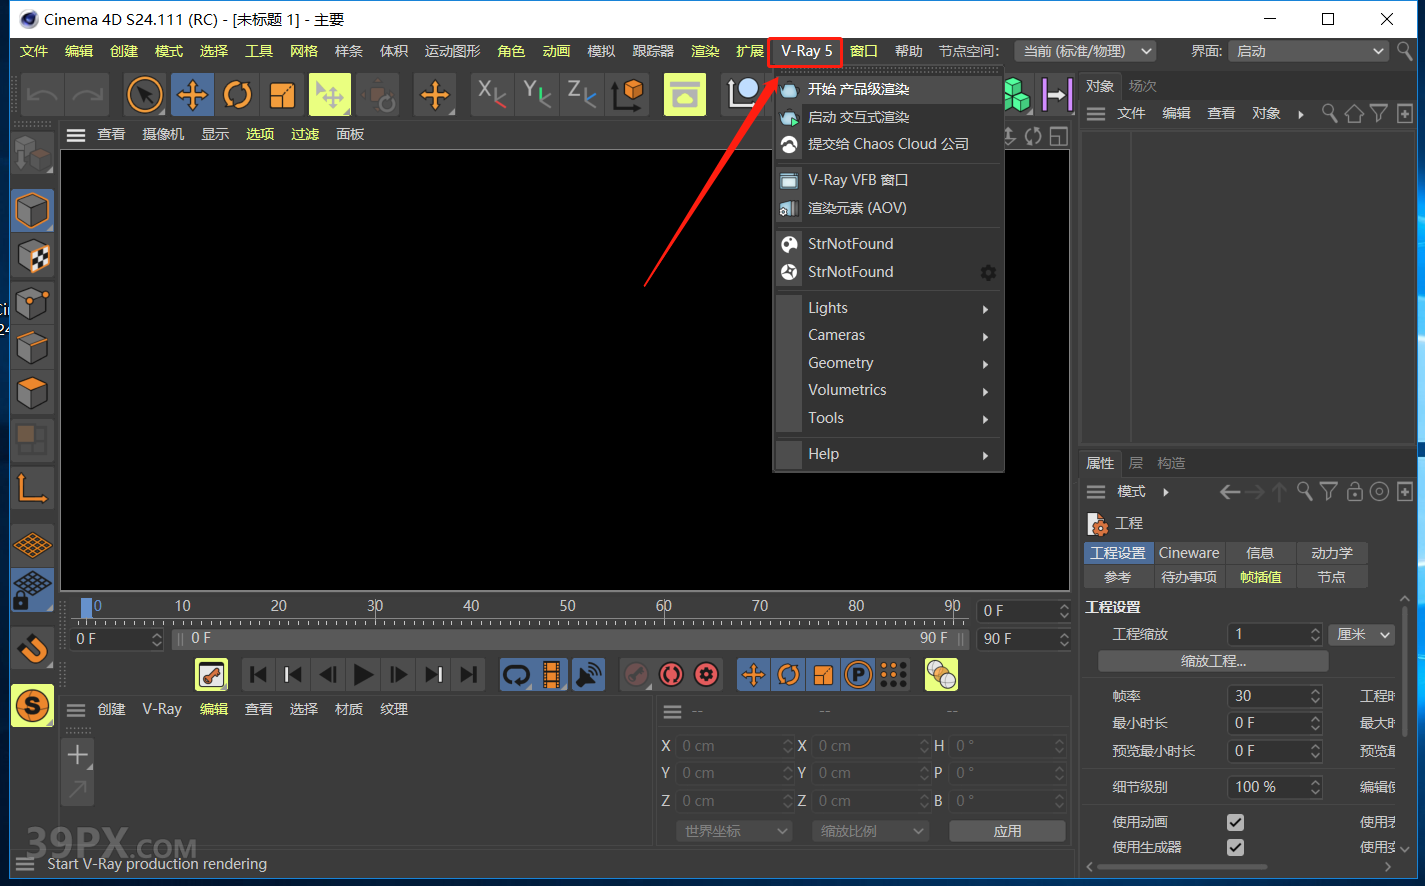Click the render view clapboard icon

pyautogui.click(x=684, y=95)
